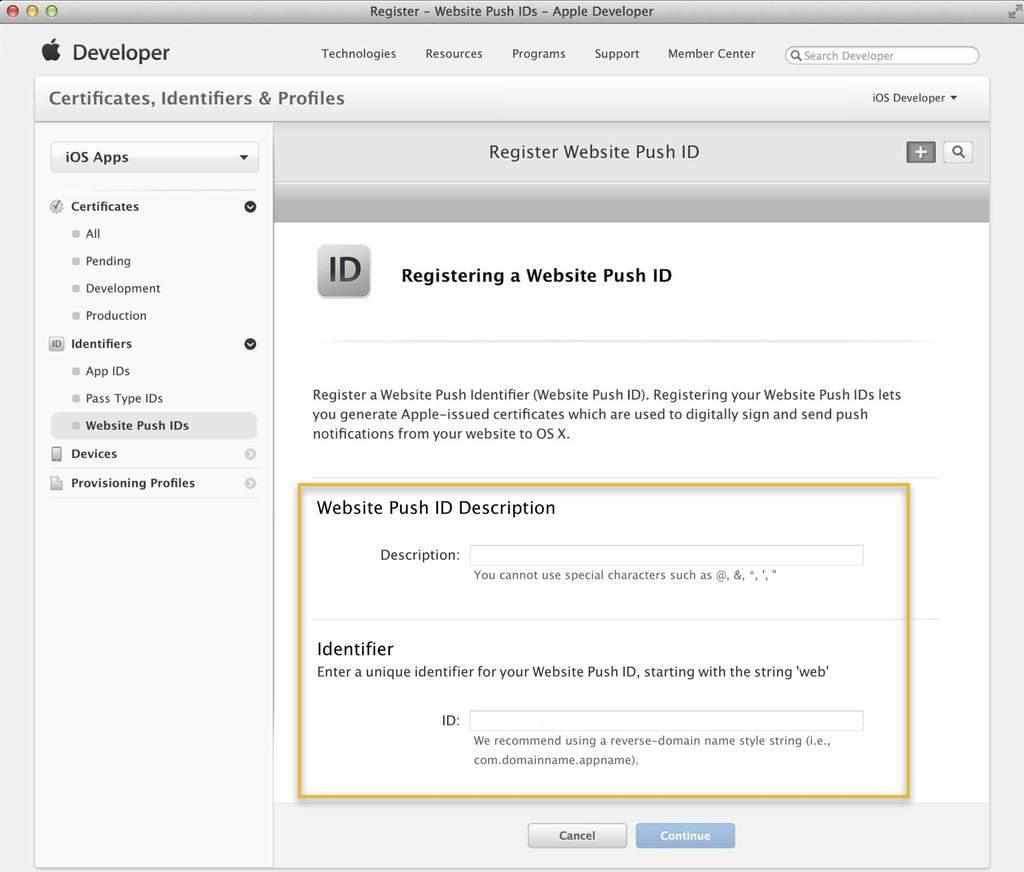
Task: Open the Resources menu
Action: coord(454,54)
